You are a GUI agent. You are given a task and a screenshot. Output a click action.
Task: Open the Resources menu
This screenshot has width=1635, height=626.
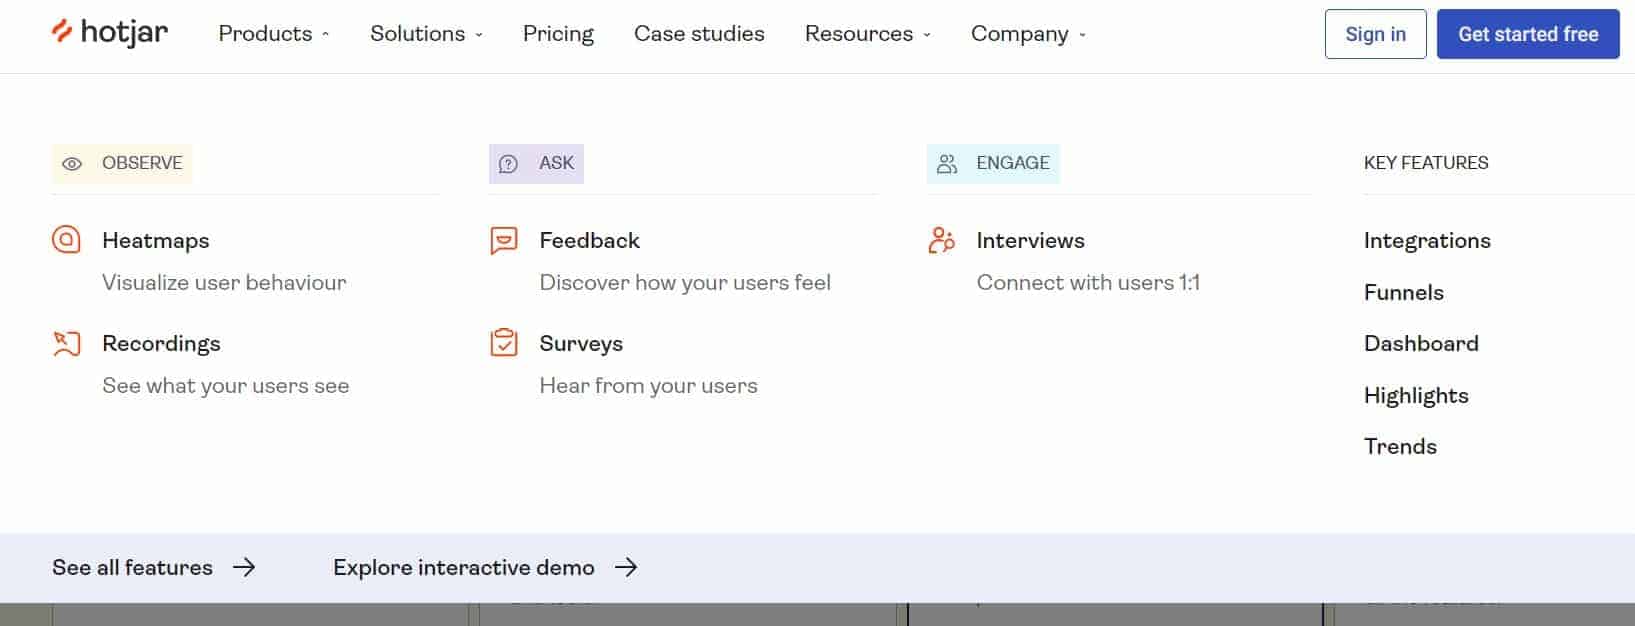[x=868, y=34]
